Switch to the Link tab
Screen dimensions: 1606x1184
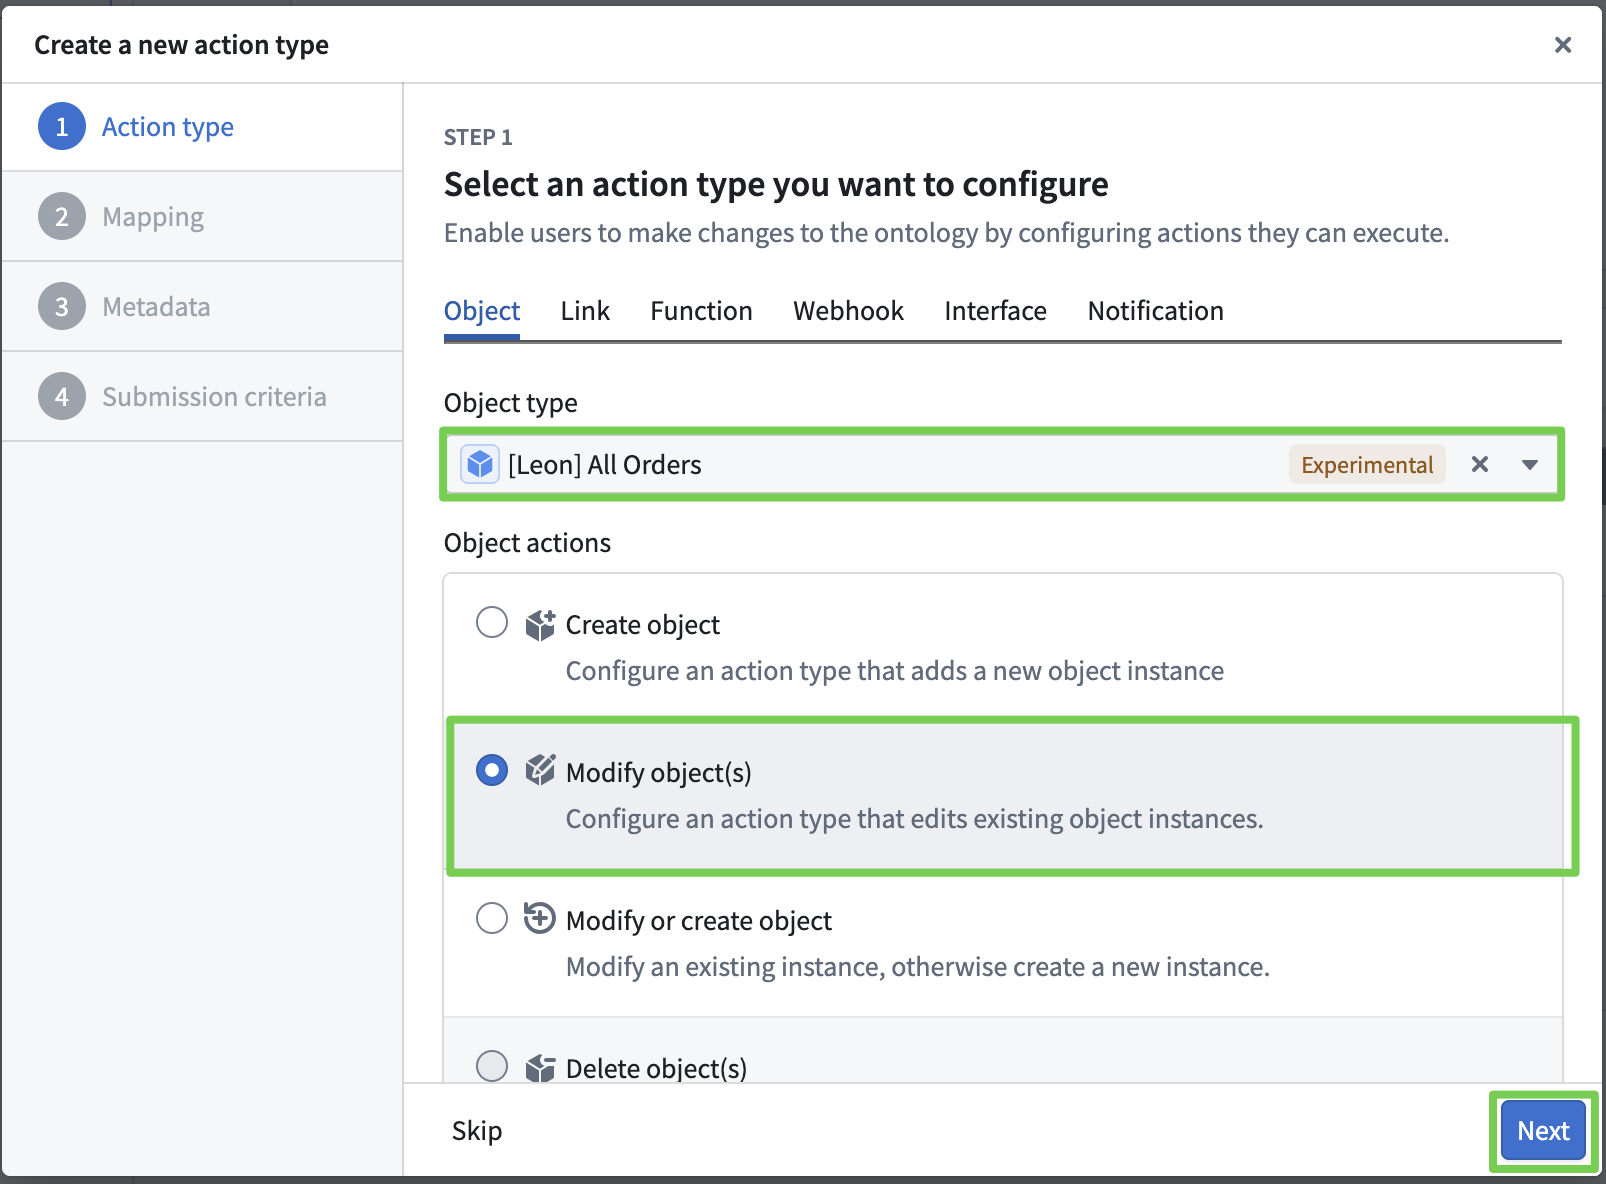(x=585, y=311)
